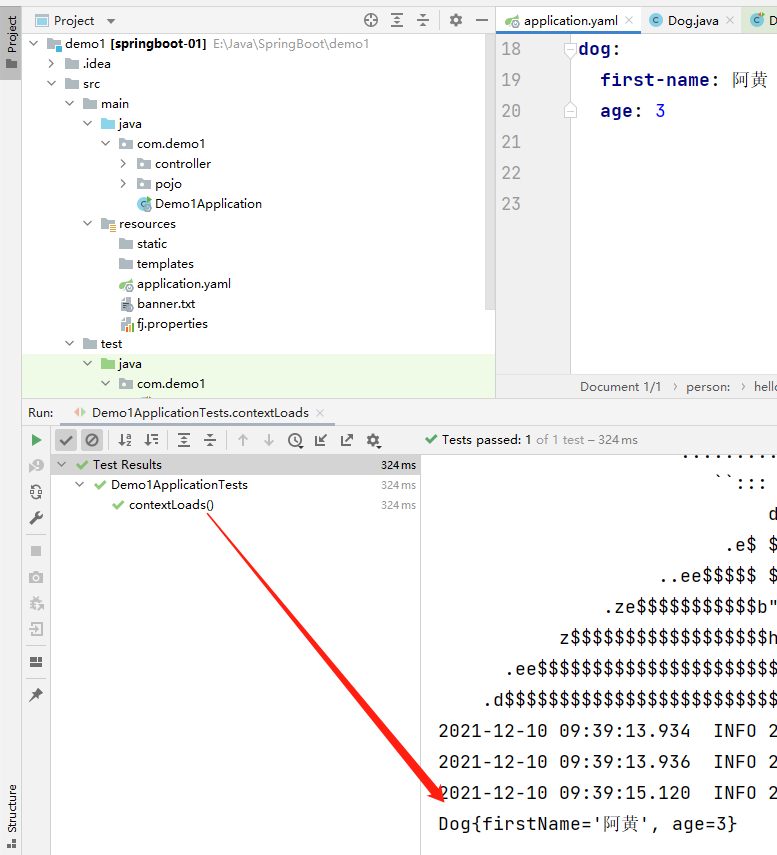Viewport: 777px width, 855px height.
Task: Click the layout icon in Run sidebar
Action: [36, 662]
